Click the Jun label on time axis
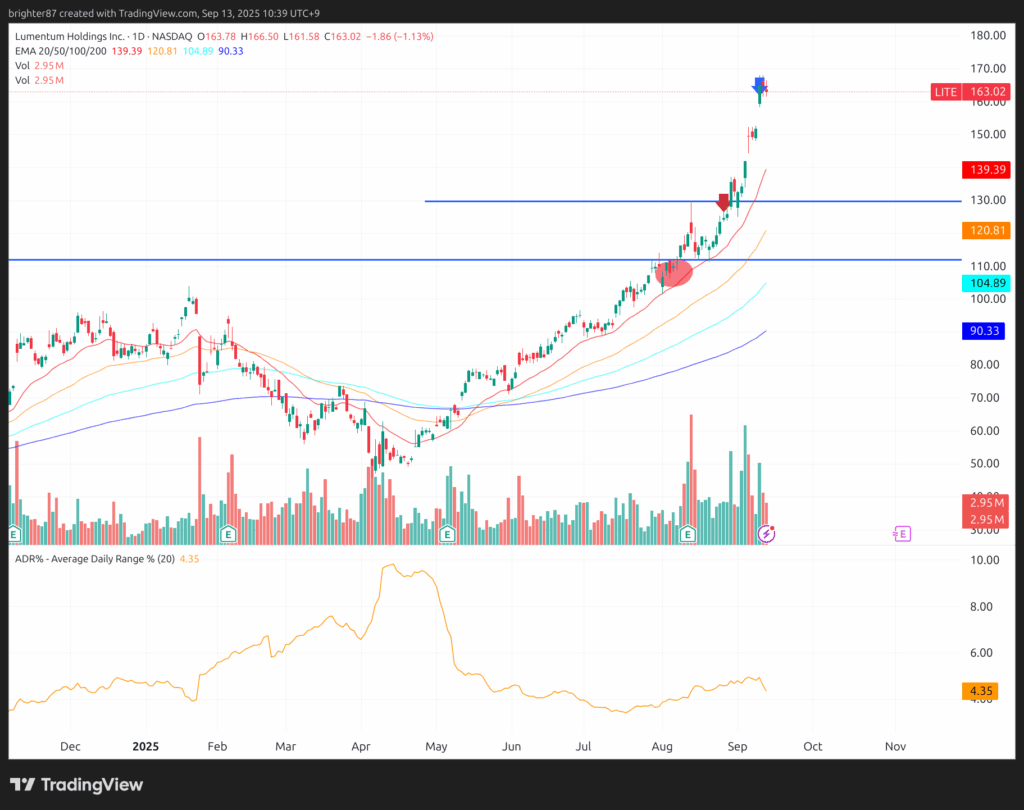This screenshot has width=1024, height=810. coord(511,746)
